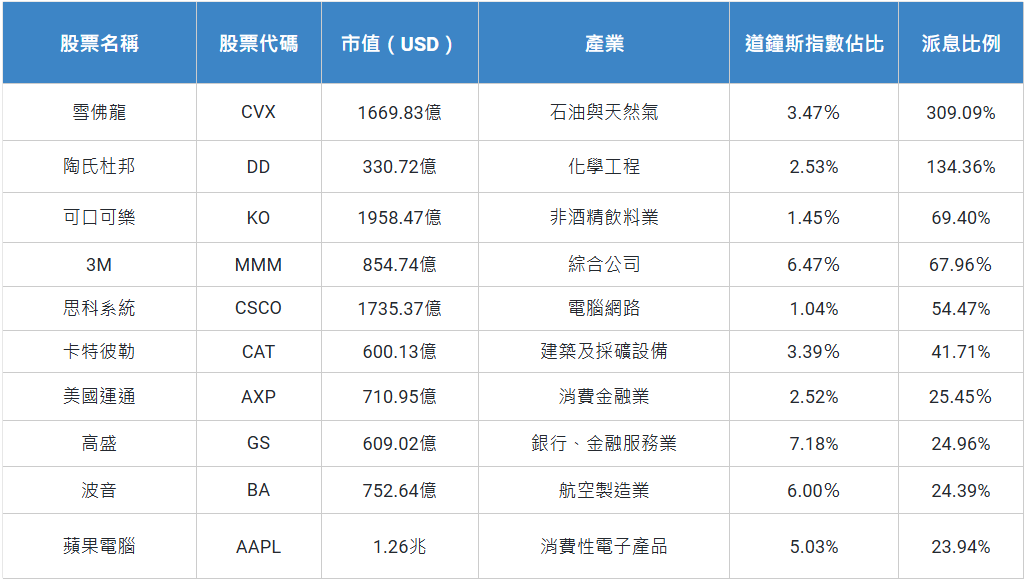Select the 波音 stock name cell
The image size is (1026, 581).
[x=99, y=490]
